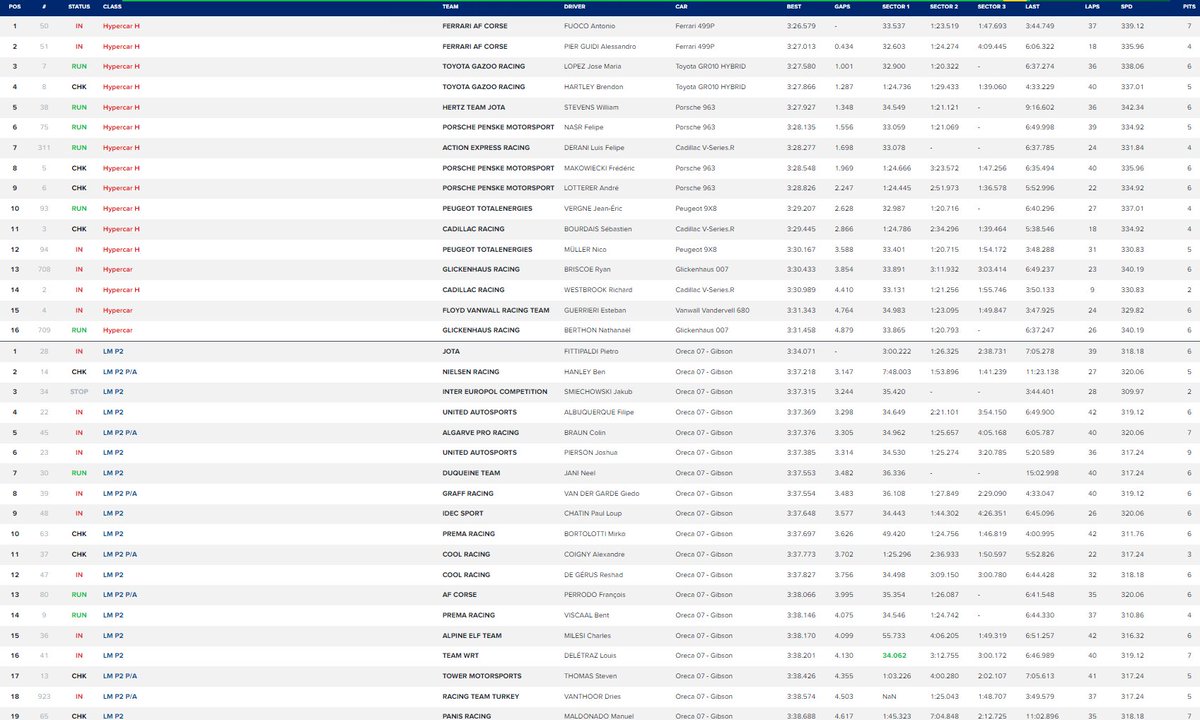Click the SECTOR 2 column header

[x=944, y=6]
